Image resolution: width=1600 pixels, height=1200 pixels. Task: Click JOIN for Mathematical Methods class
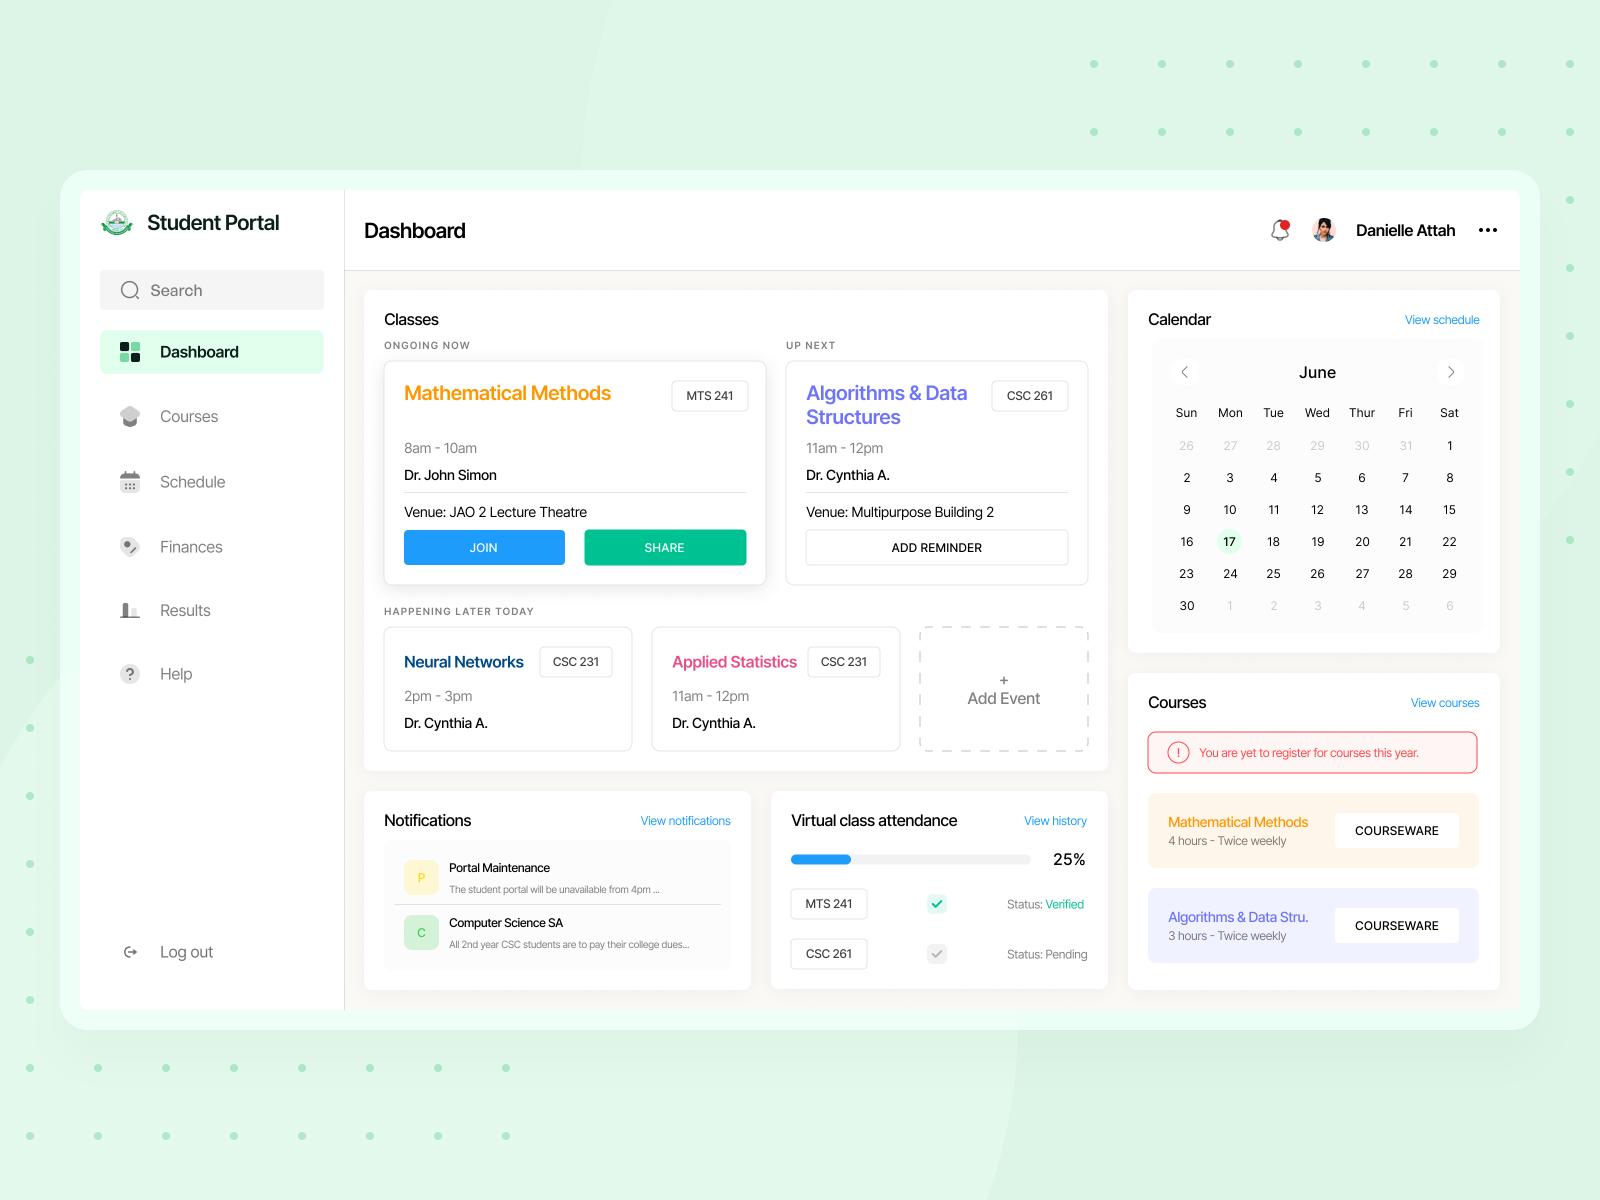[484, 547]
